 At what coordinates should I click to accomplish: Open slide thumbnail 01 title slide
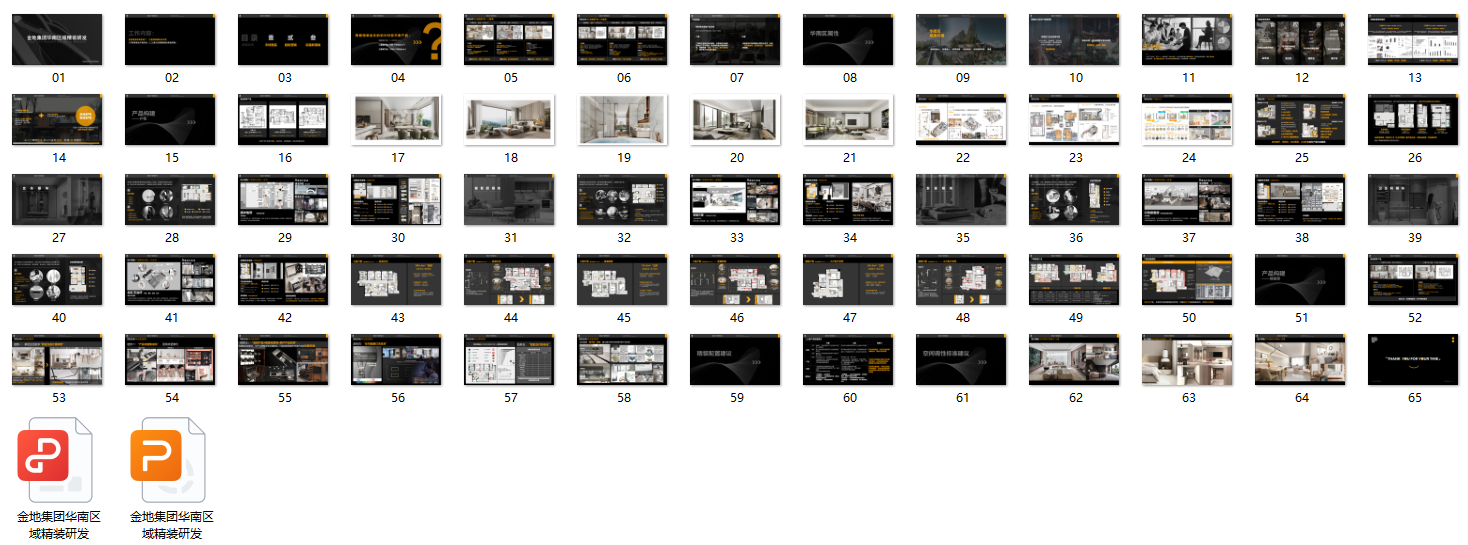(57, 40)
